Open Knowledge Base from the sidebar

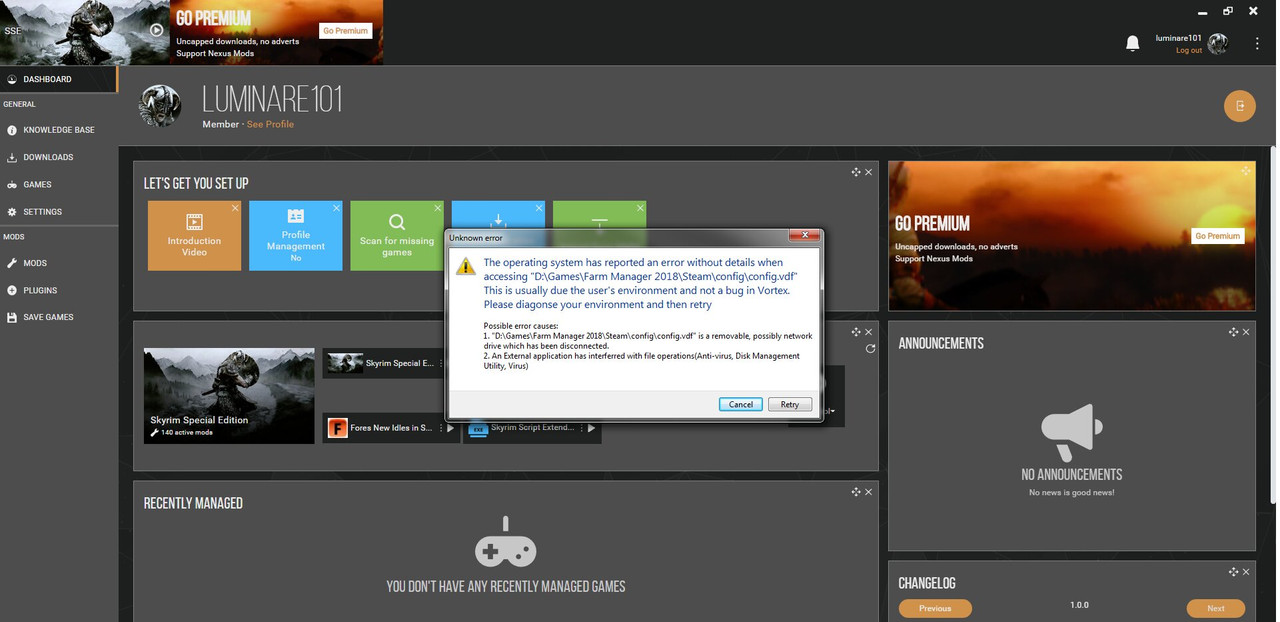(x=58, y=130)
